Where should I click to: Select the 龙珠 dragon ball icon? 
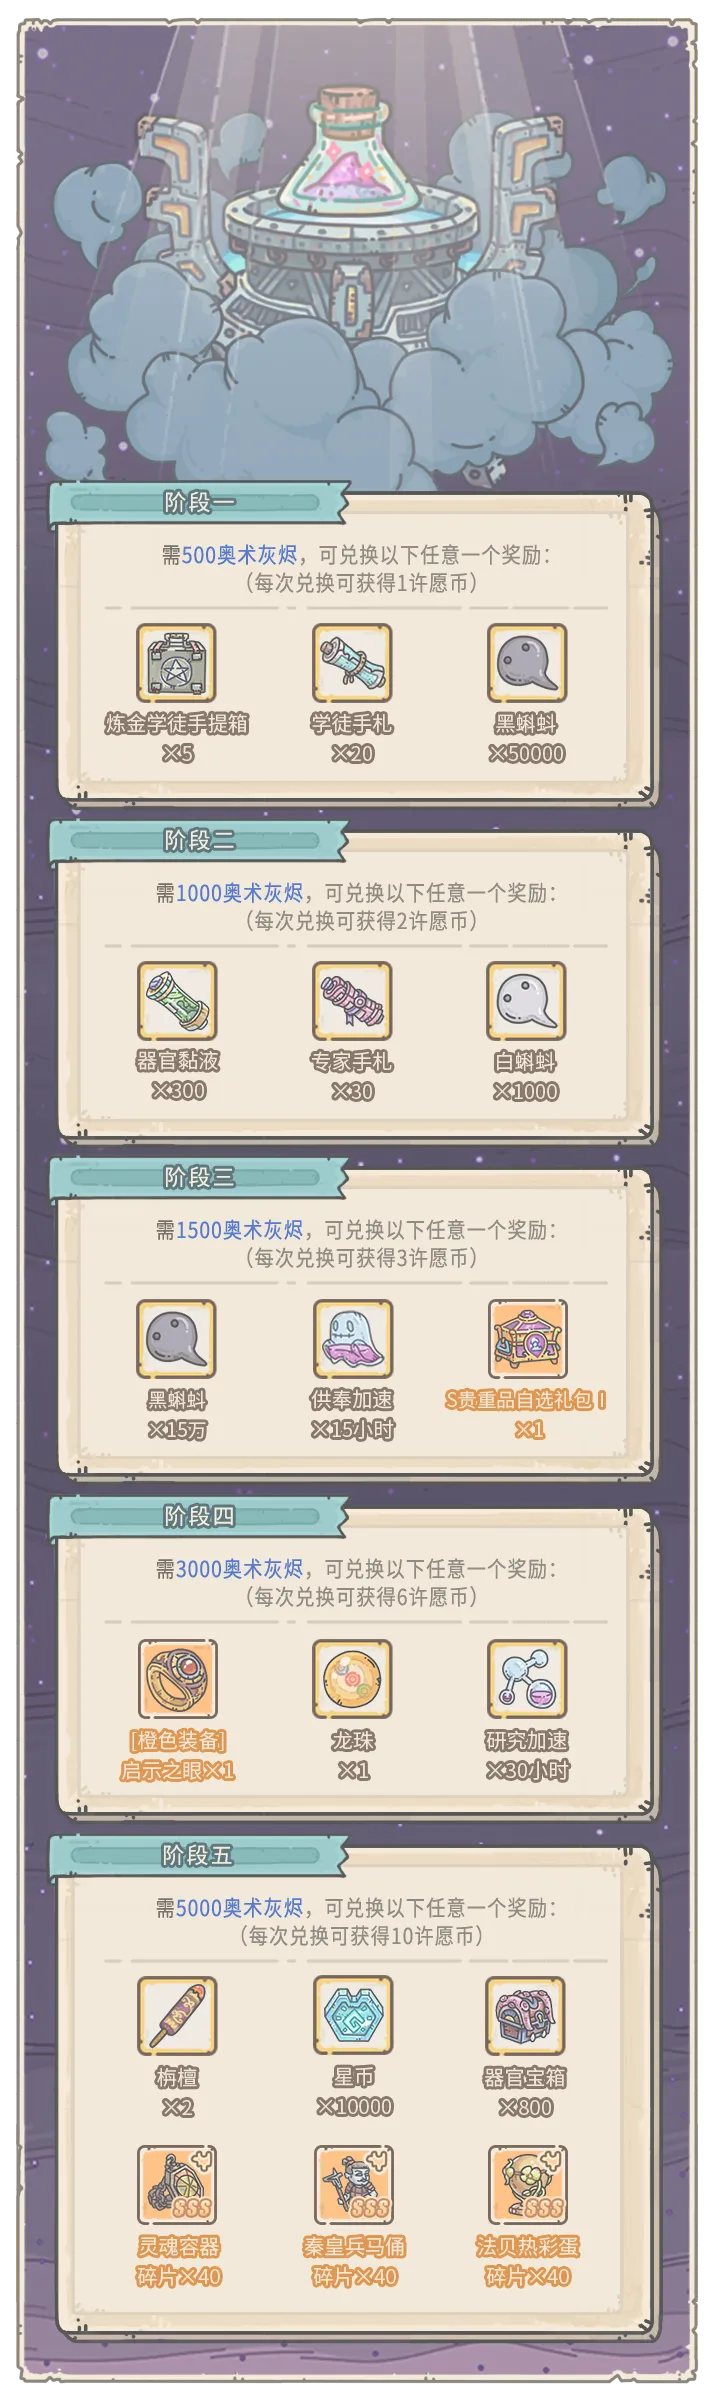(x=352, y=1679)
